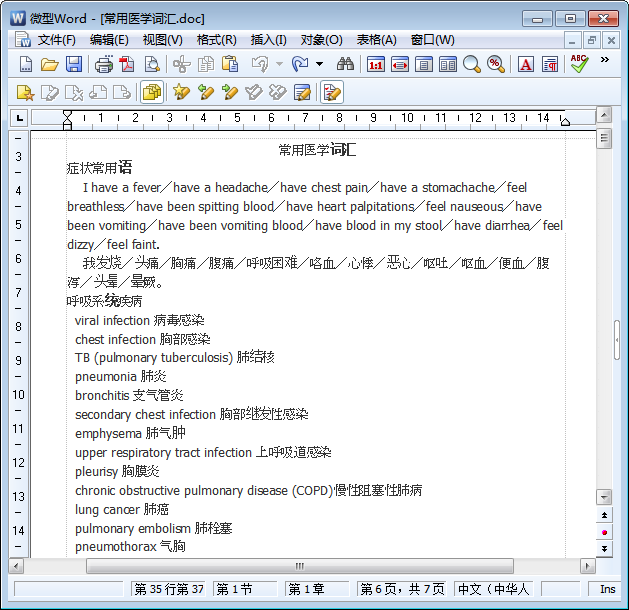Image resolution: width=629 pixels, height=610 pixels.
Task: Open a file with the folder icon
Action: (50, 64)
